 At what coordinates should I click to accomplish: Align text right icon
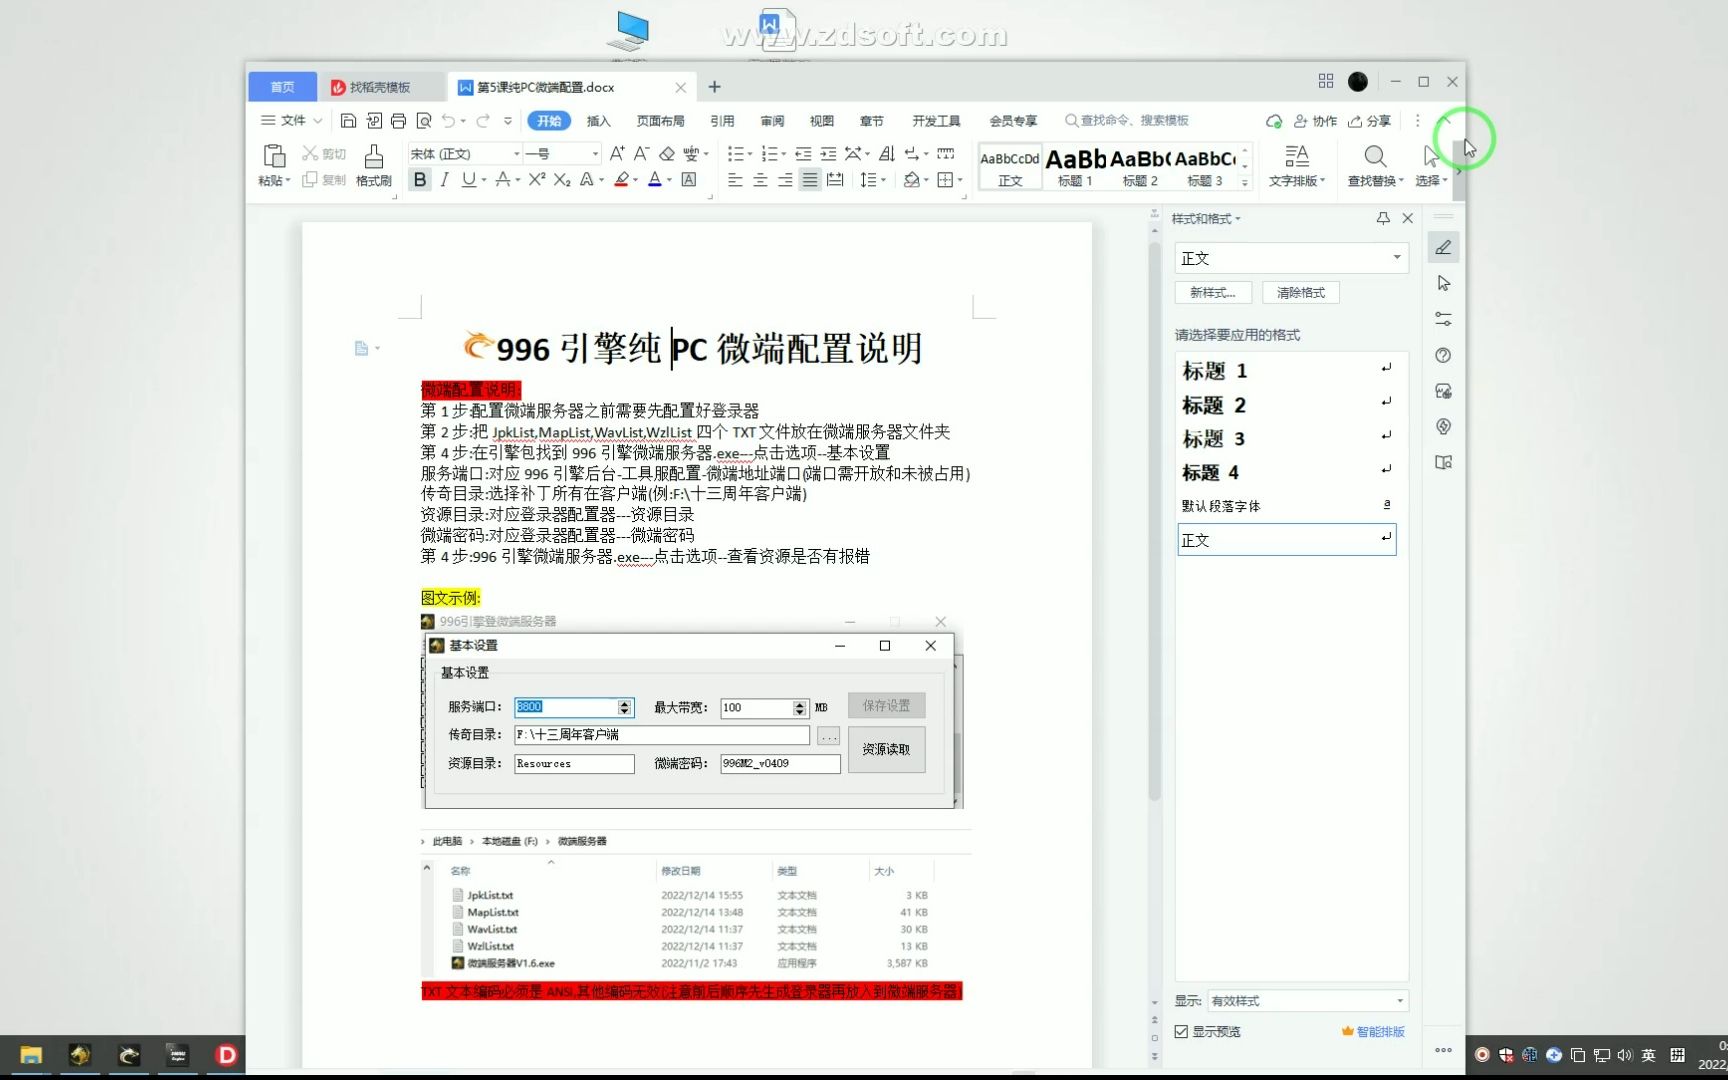(x=785, y=180)
